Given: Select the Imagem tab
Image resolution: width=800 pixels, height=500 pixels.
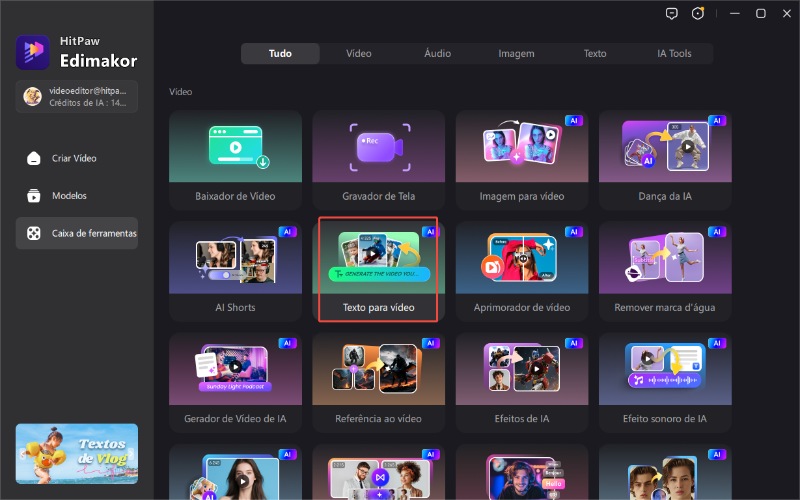Looking at the screenshot, I should [x=516, y=53].
